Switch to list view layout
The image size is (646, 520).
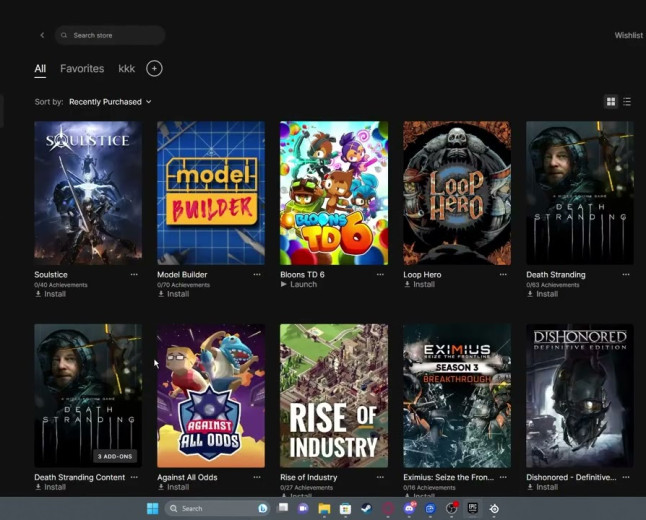coord(627,101)
